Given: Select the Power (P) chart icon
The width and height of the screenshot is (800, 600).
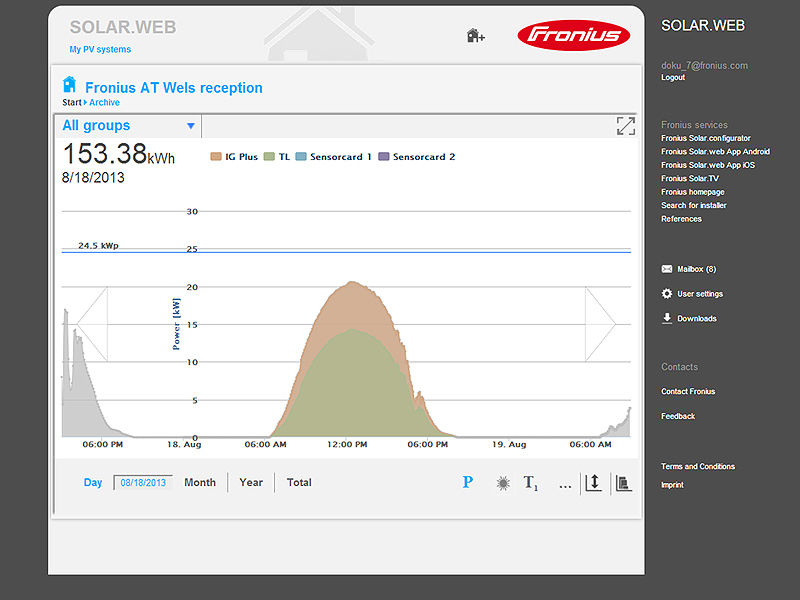Looking at the screenshot, I should point(467,482).
